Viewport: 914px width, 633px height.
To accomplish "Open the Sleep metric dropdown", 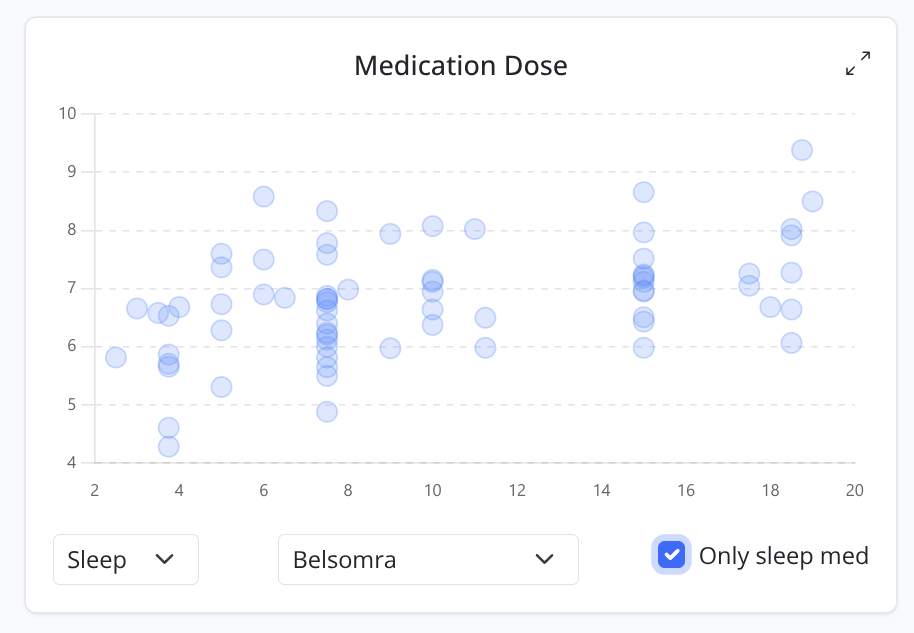I will point(126,559).
